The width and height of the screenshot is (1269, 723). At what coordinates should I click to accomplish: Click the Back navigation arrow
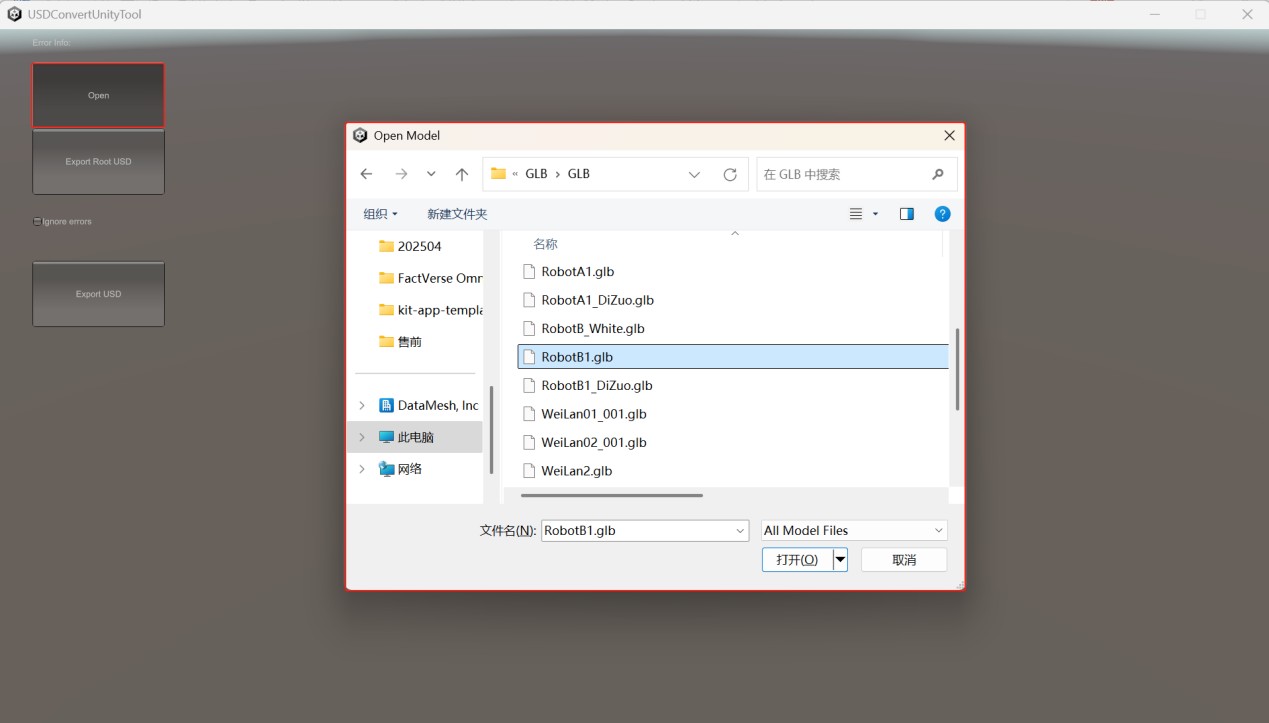click(366, 174)
